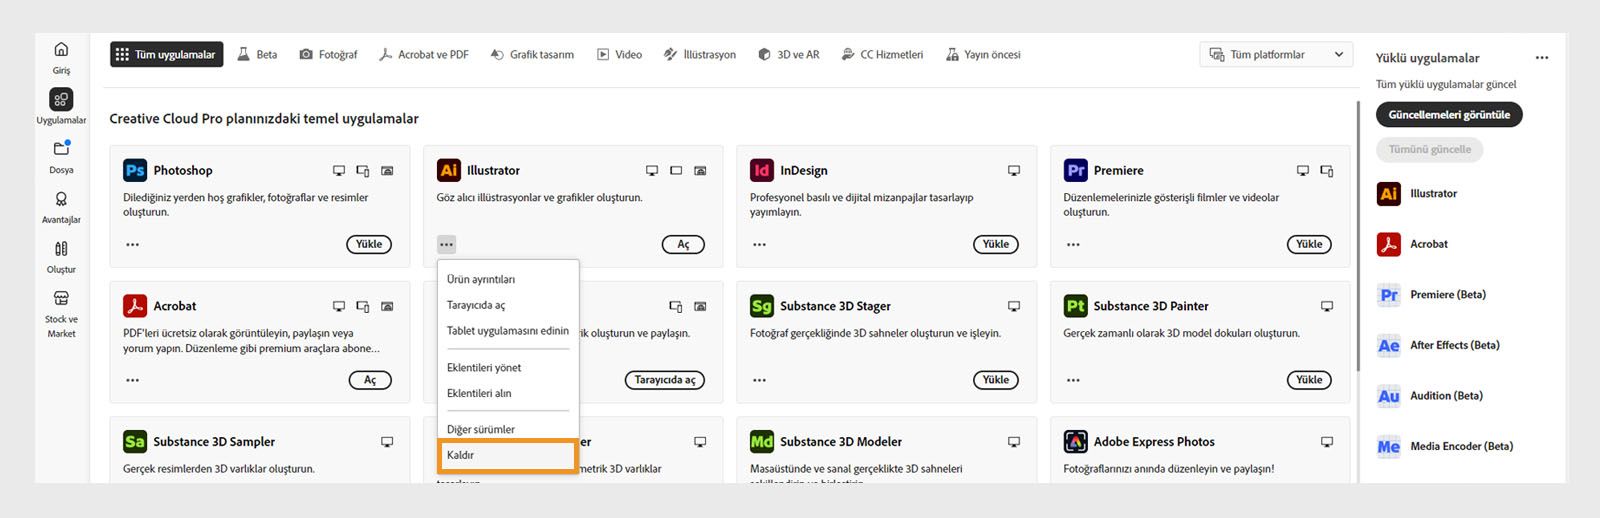The image size is (1600, 518).
Task: Click Adobe Express Photos app icon
Action: pos(1076,441)
